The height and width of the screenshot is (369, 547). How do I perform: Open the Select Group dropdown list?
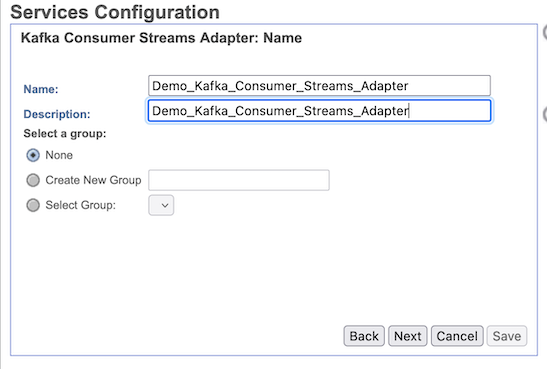pos(161,205)
